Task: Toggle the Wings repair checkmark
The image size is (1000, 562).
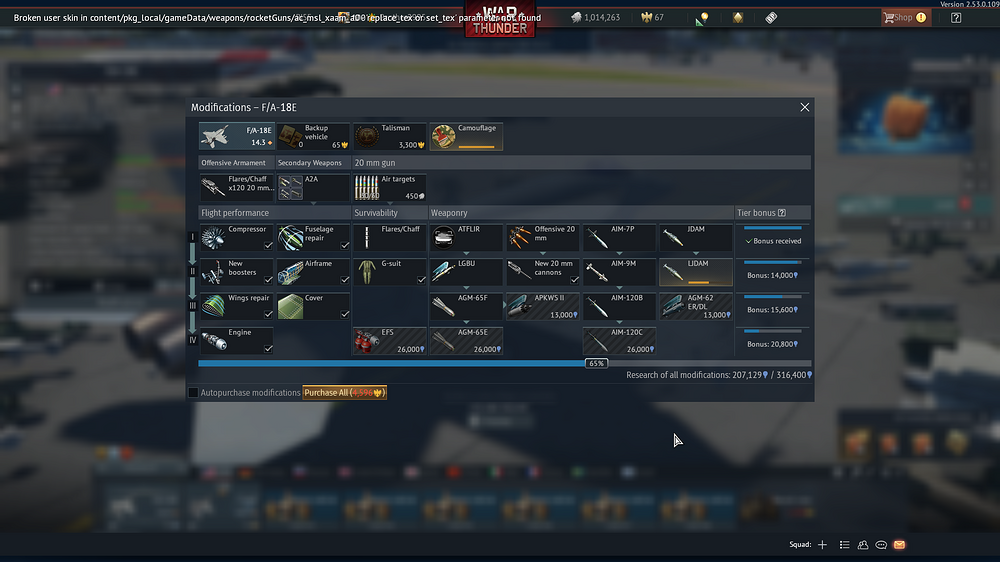Action: 268,314
